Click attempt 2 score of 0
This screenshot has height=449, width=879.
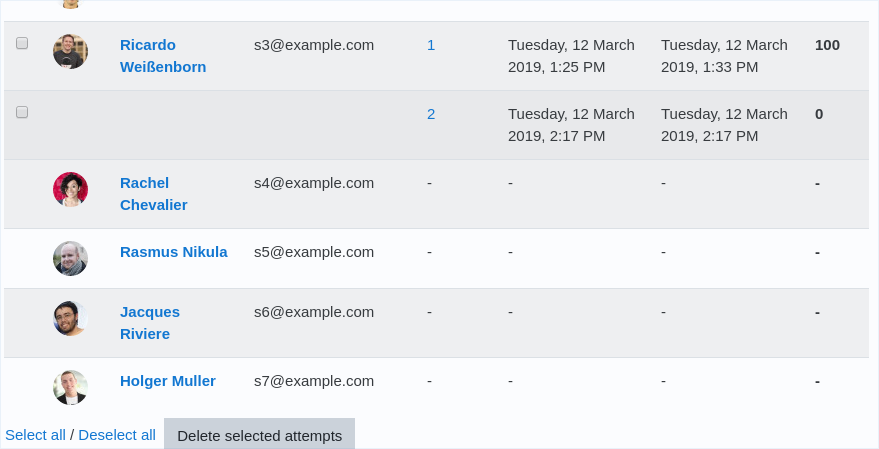819,114
